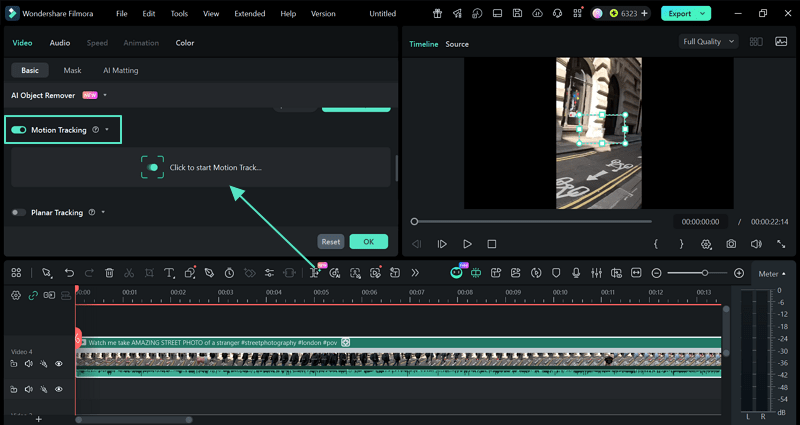This screenshot has width=800, height=425.
Task: Hide the Video 4 track with eye icon
Action: [x=59, y=365]
